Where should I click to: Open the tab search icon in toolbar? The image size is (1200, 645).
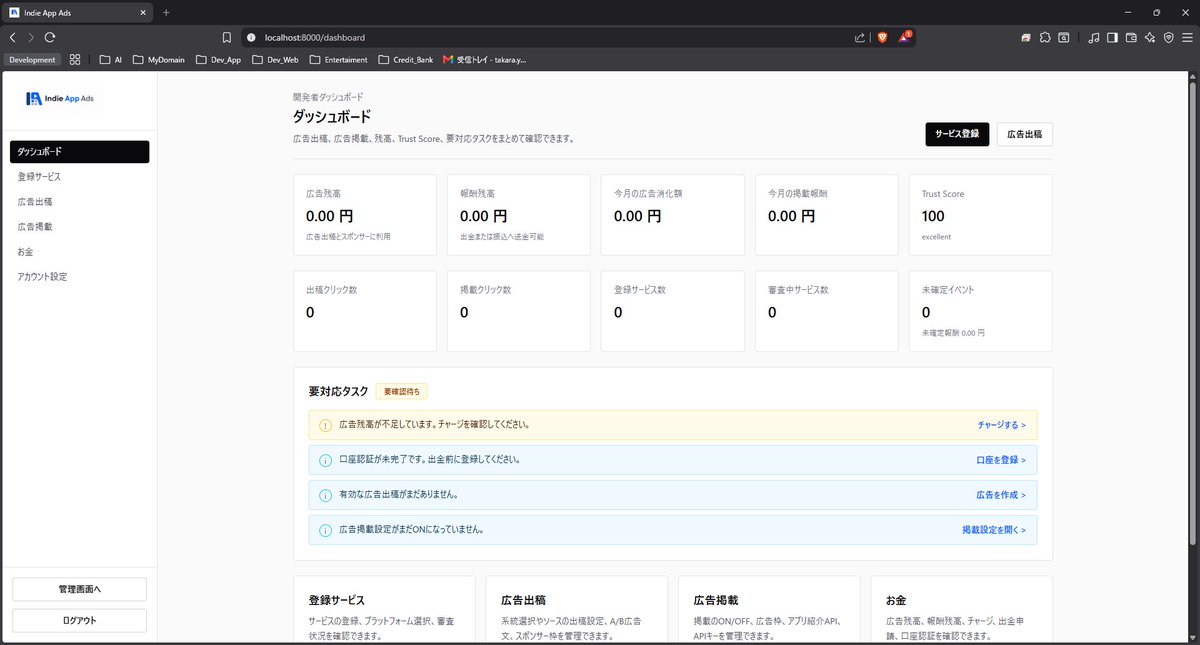pos(1064,37)
